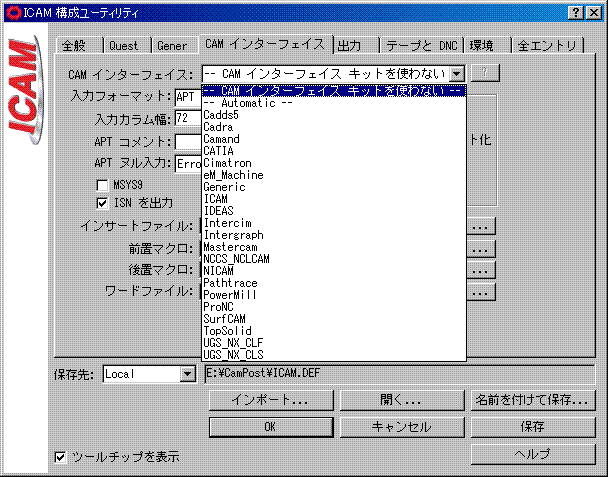
Task: Pick UGS_NX_CLF in the list
Action: 334,343
